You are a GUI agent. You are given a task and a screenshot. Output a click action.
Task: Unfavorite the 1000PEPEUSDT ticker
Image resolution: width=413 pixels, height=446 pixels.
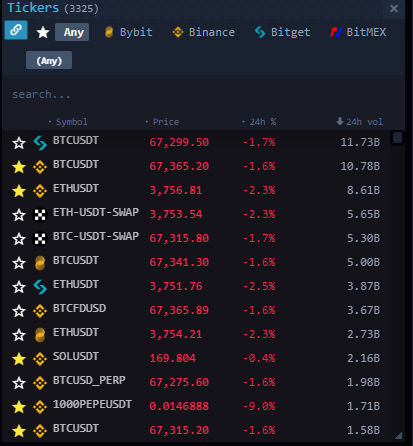(19, 407)
